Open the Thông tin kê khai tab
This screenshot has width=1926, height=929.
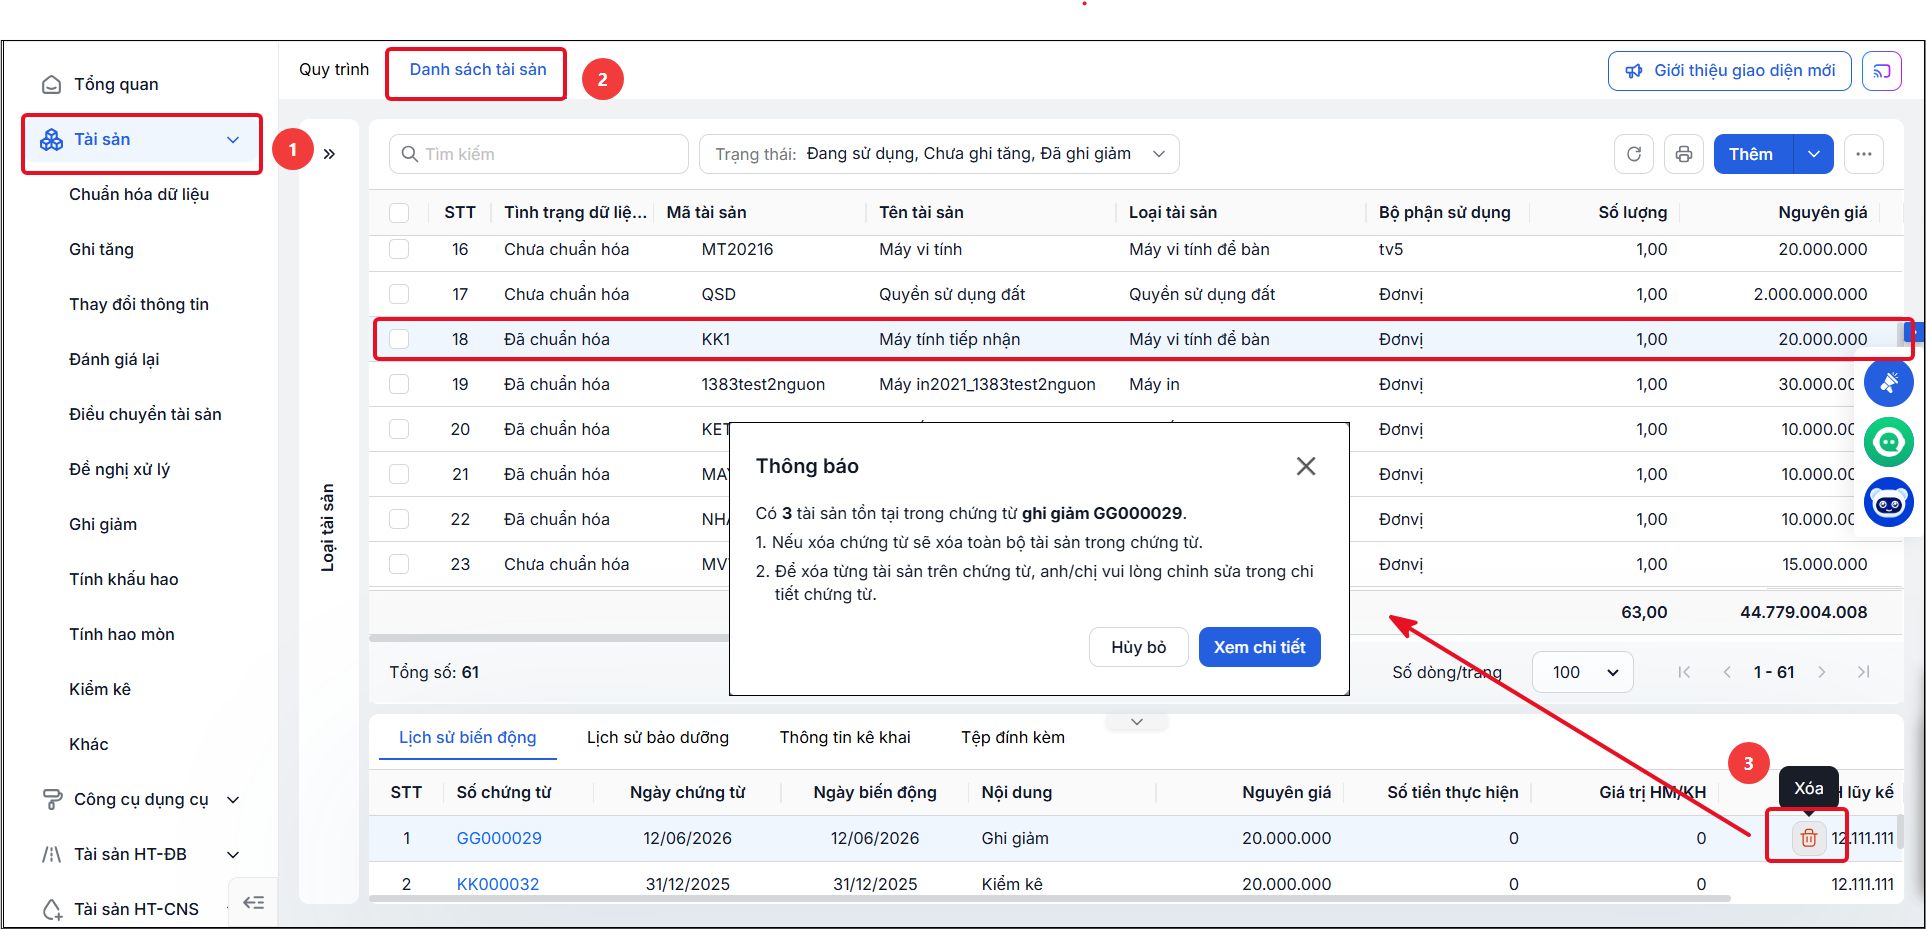click(845, 738)
